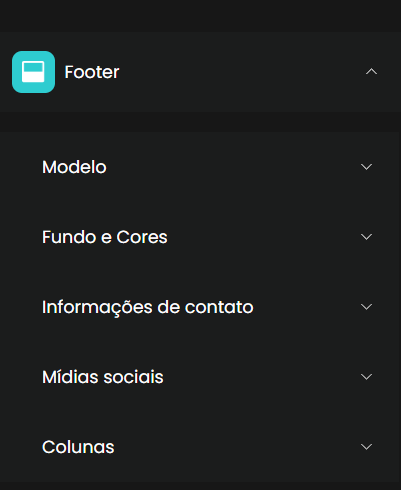The image size is (401, 490).
Task: Click the arrow icon next to Informações de contato
Action: 366,307
